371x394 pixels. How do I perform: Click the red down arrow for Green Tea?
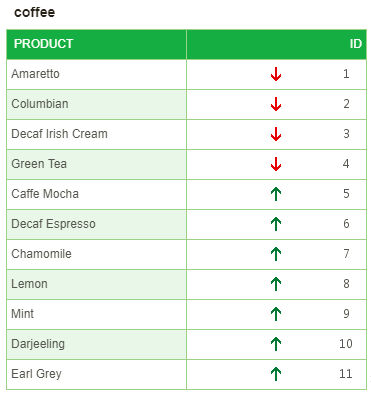[276, 164]
